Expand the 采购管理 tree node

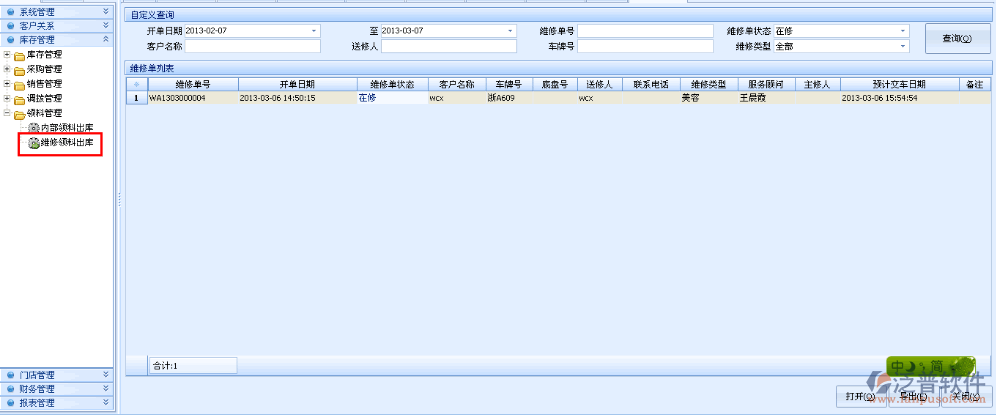7,70
